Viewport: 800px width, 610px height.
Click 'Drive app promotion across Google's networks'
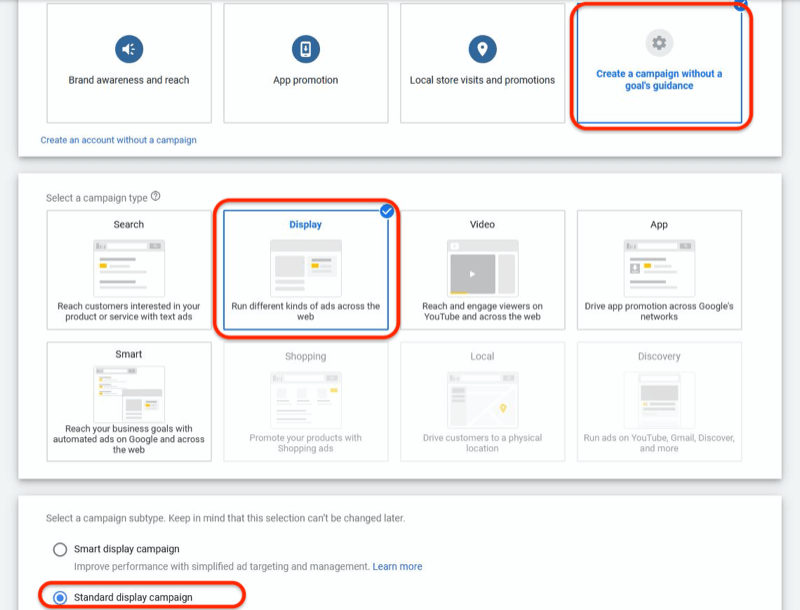(659, 311)
